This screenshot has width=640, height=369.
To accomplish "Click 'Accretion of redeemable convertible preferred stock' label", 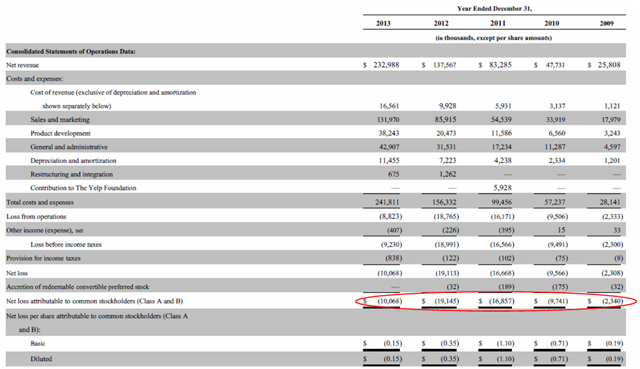I will point(78,287).
